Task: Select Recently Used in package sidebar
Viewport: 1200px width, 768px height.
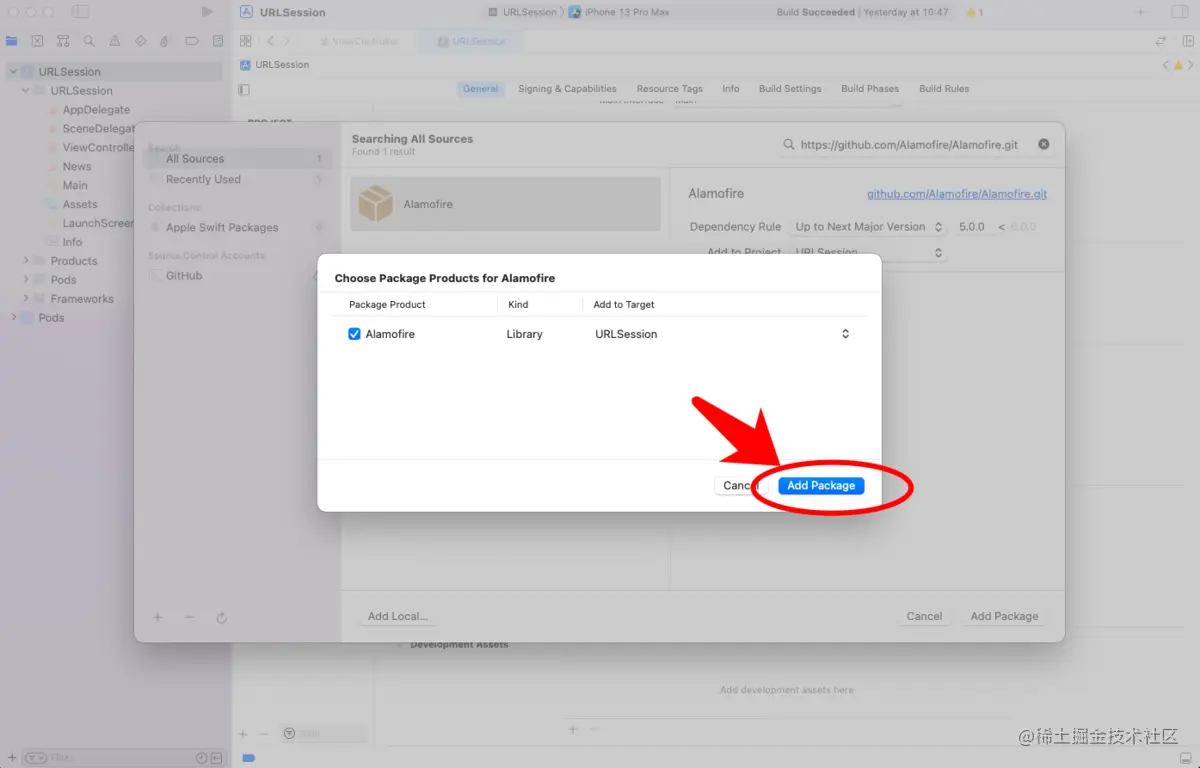Action: click(x=236, y=180)
